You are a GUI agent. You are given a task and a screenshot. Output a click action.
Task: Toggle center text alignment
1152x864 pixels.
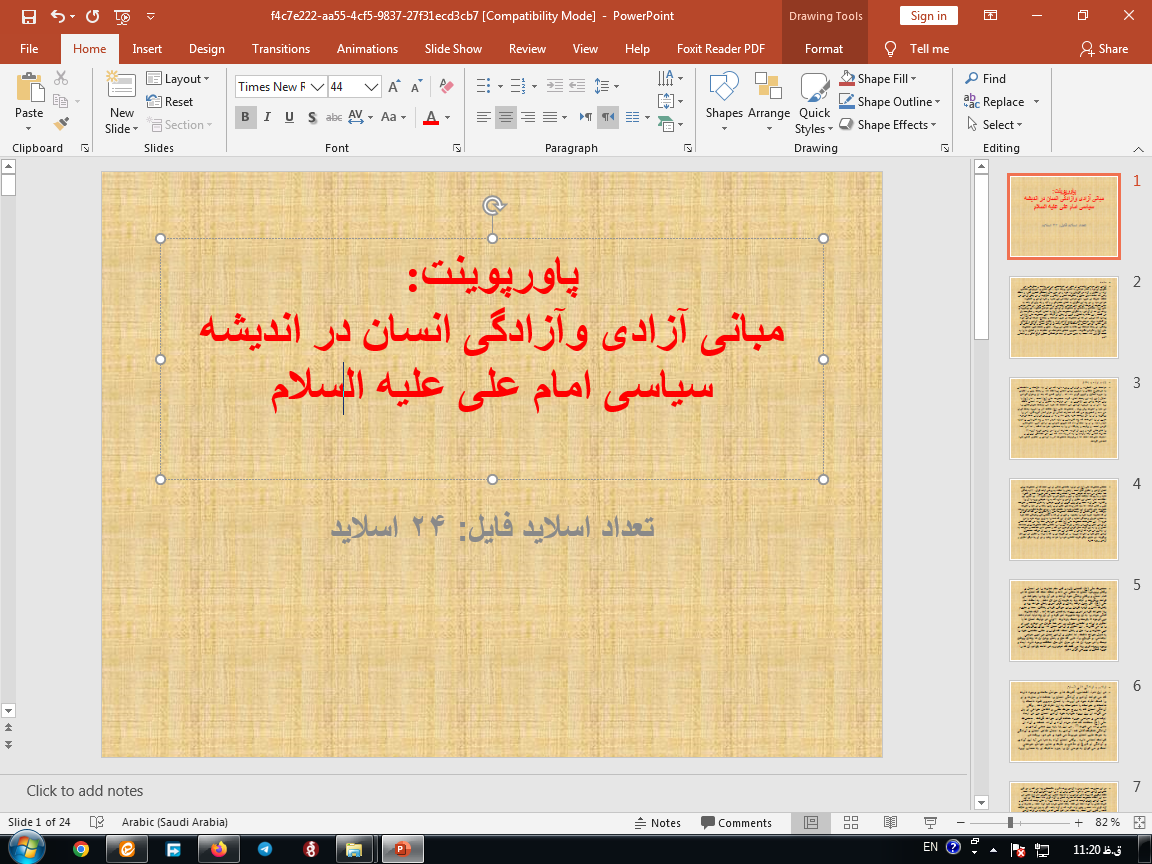tap(506, 117)
